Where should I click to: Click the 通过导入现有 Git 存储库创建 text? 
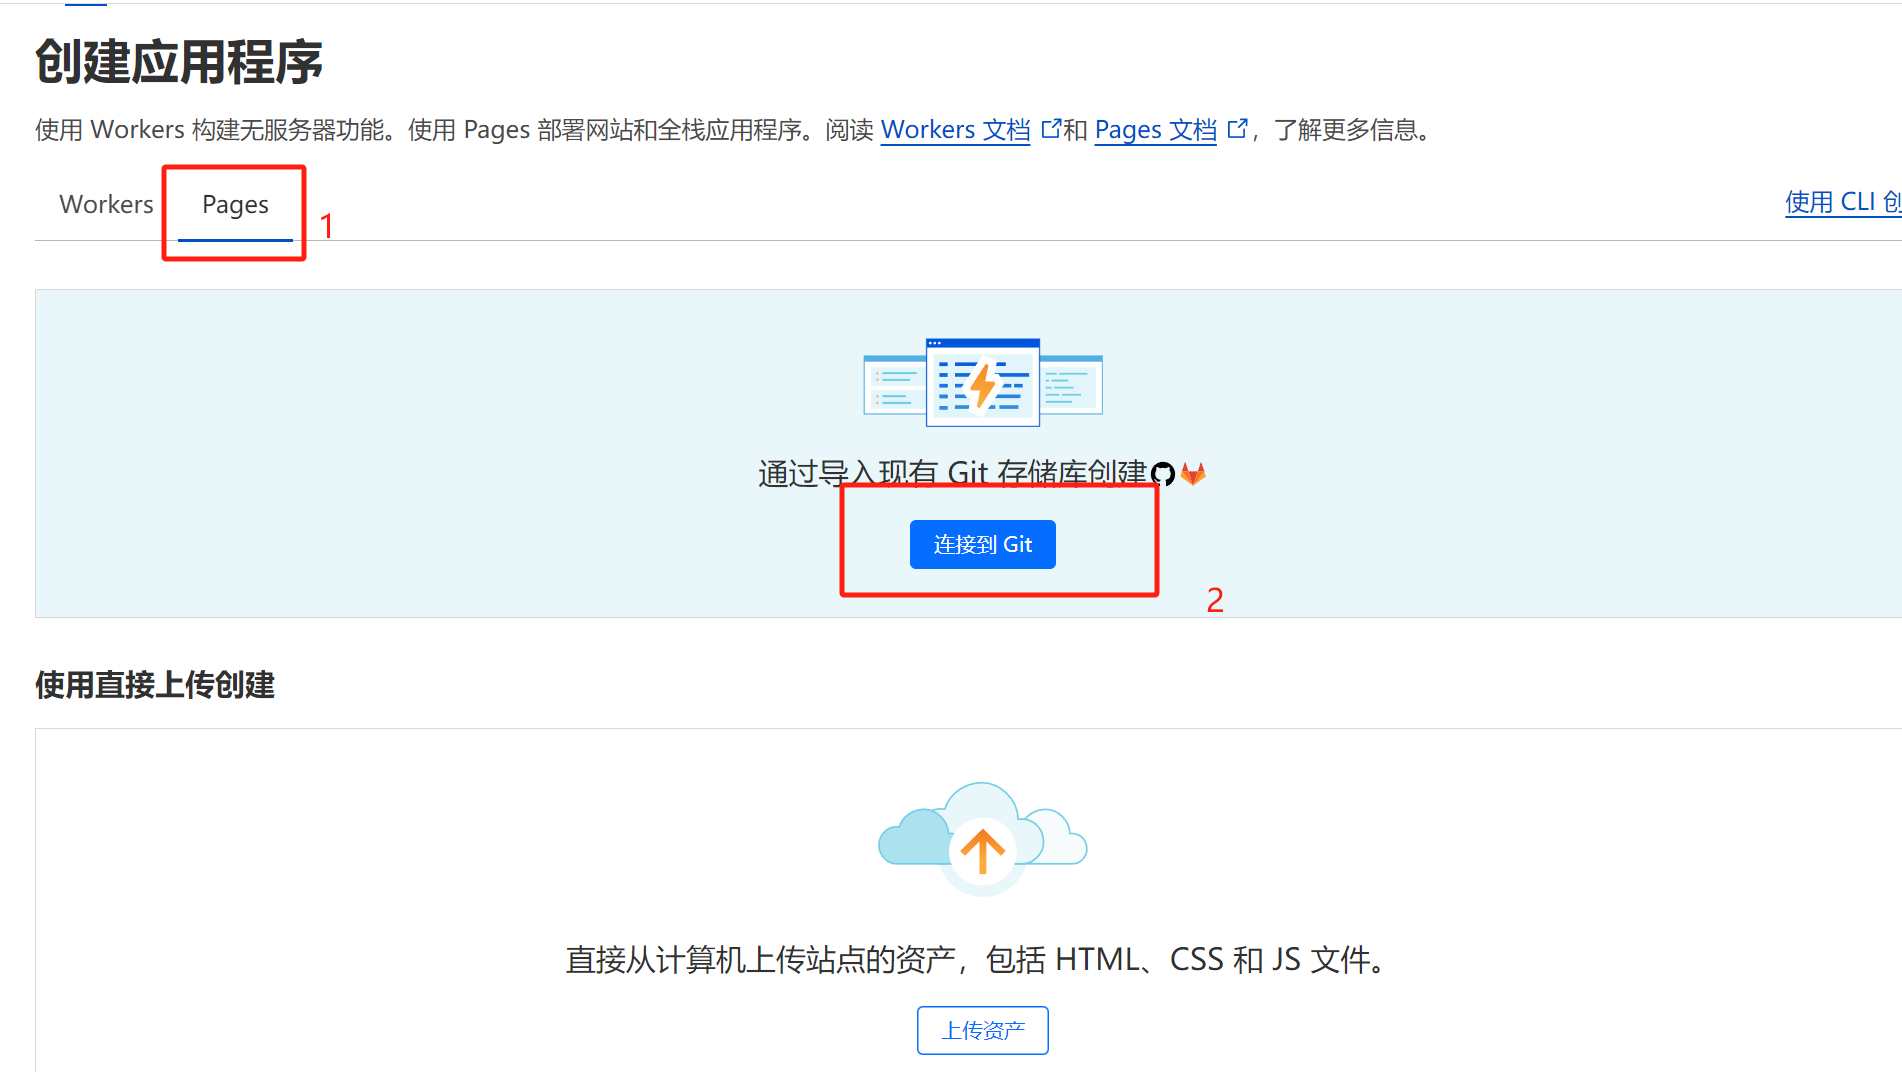(951, 472)
